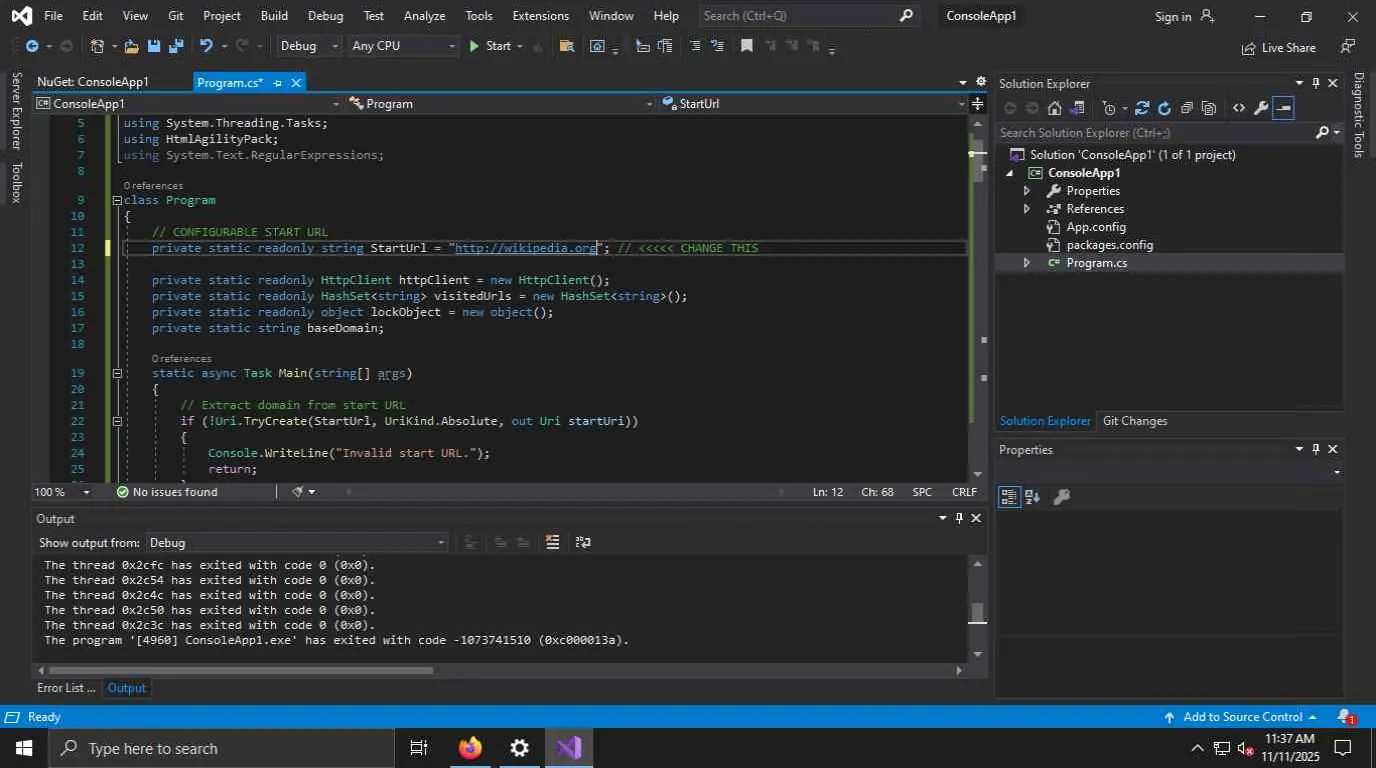Click the Undo arrow in the toolbar
The height and width of the screenshot is (768, 1376).
(206, 46)
